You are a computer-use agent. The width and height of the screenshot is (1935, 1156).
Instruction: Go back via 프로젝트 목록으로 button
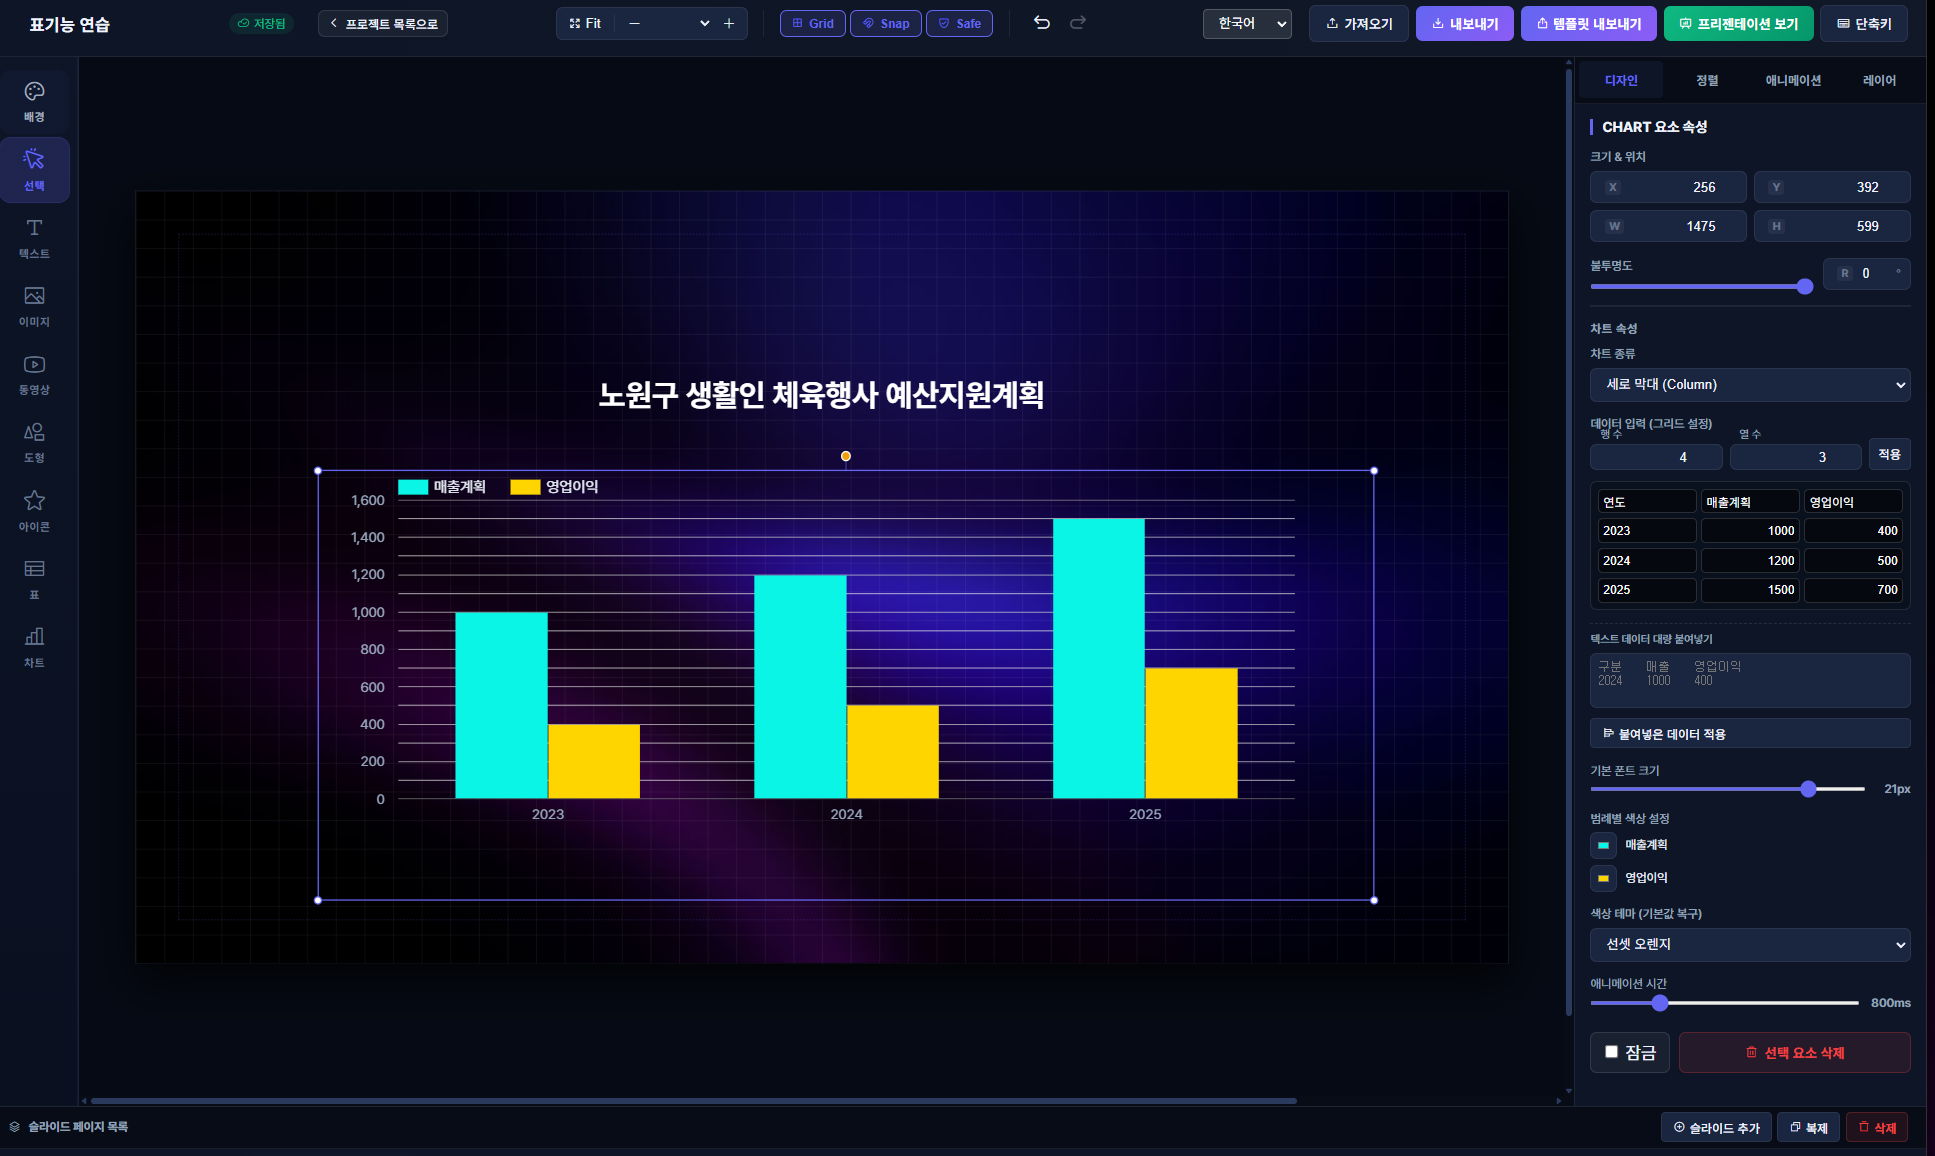(383, 23)
